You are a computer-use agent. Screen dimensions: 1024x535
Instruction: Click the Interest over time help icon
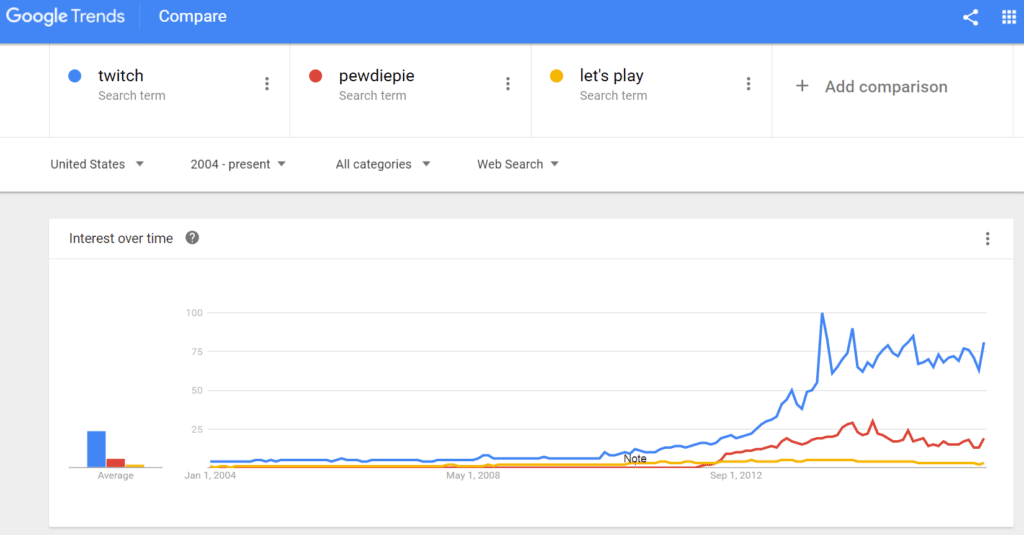pos(192,238)
